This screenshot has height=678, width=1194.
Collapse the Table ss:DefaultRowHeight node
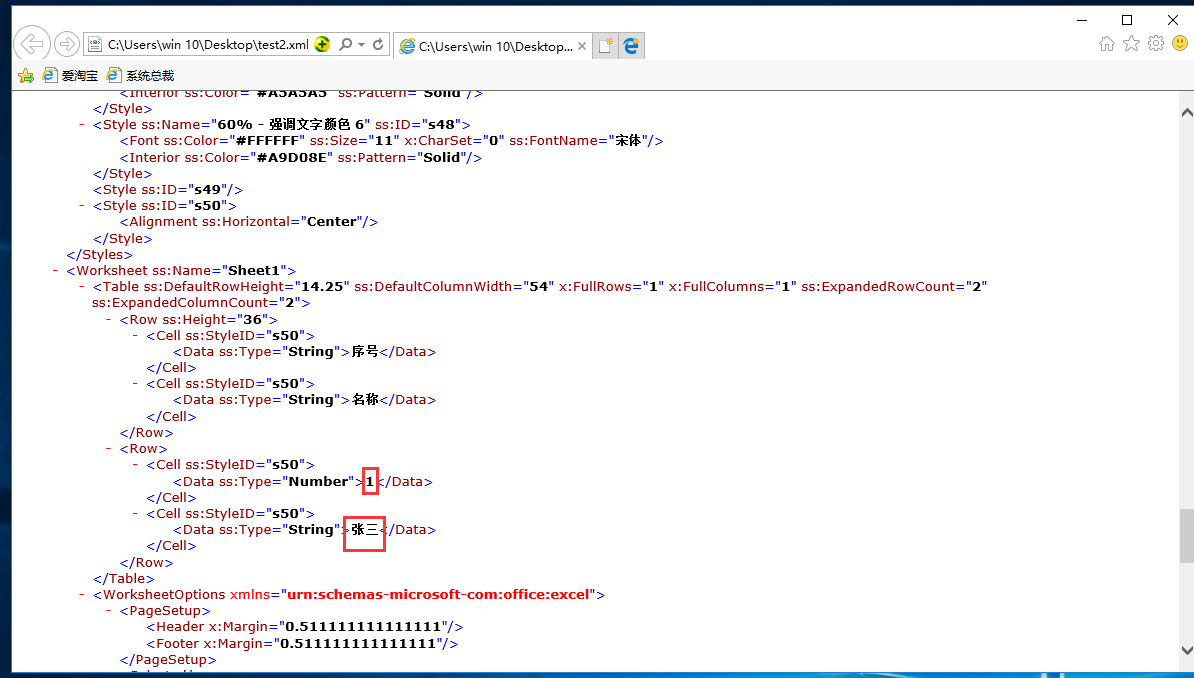tap(81, 286)
